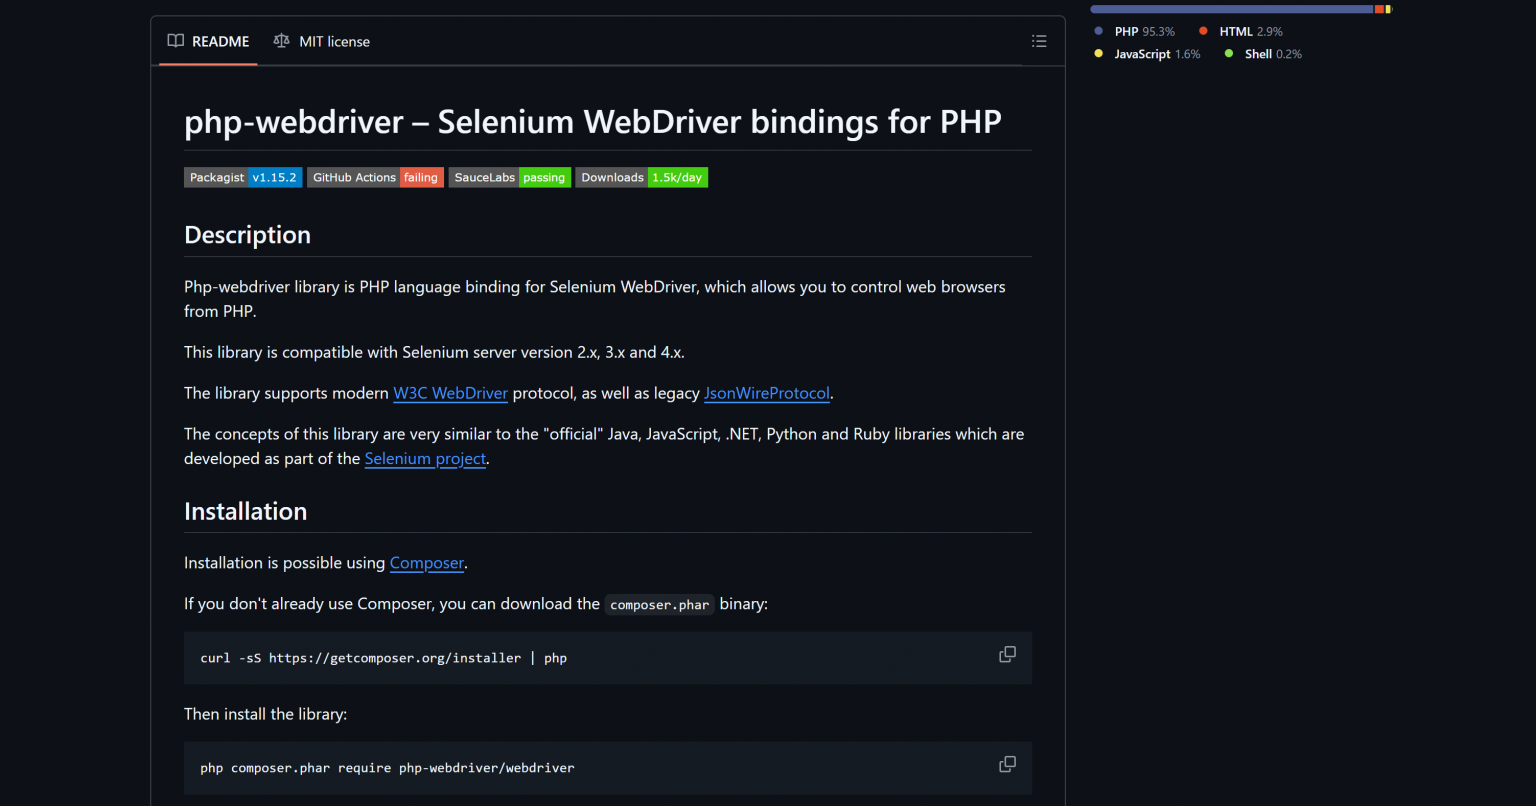This screenshot has height=806, width=1536.
Task: Click the languages percentage bar
Action: pos(1241,9)
